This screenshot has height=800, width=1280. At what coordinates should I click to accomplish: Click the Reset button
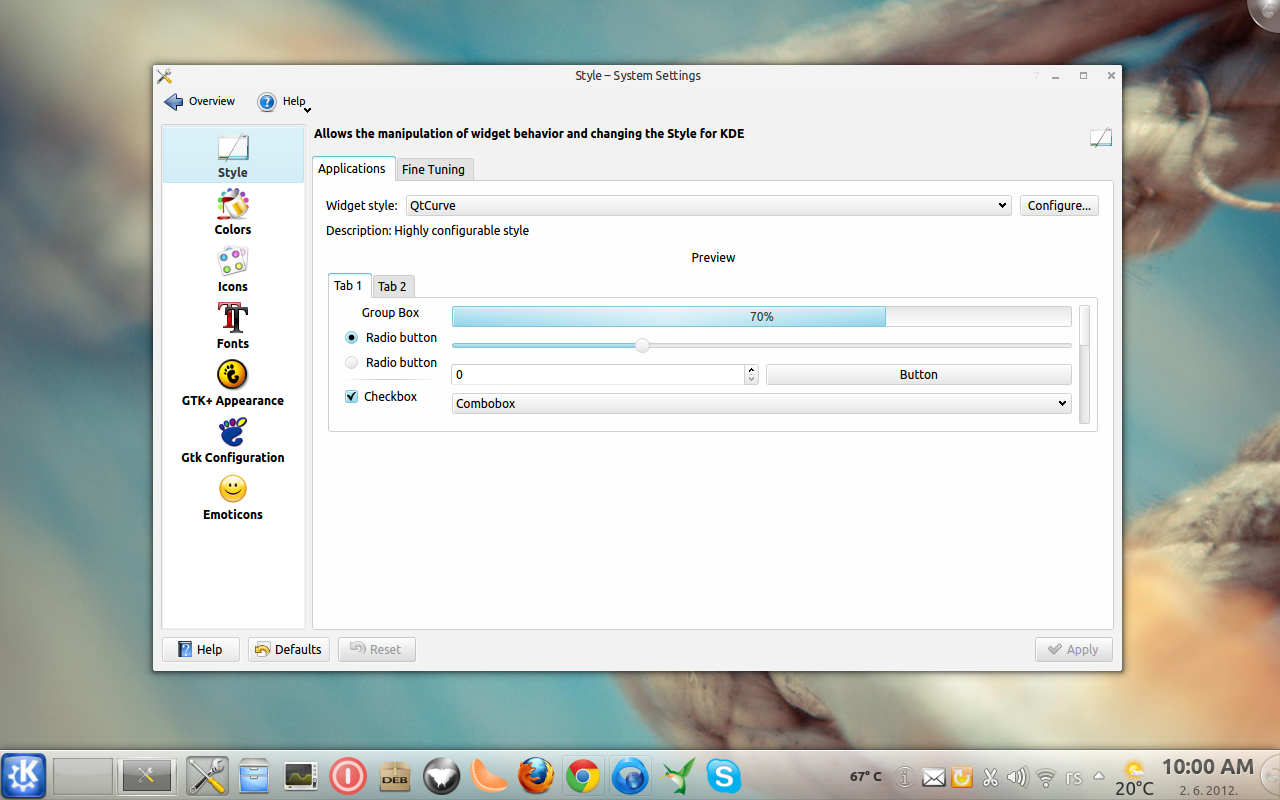(x=376, y=649)
